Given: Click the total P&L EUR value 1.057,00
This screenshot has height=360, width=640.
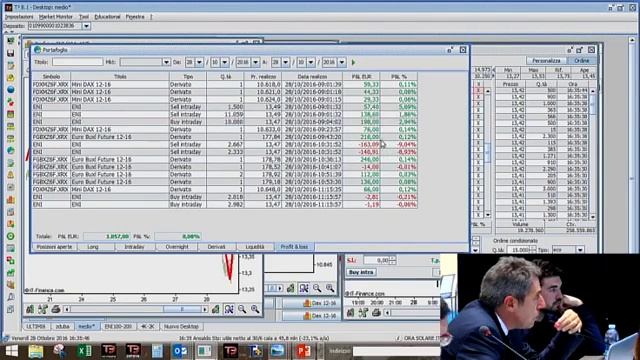Looking at the screenshot, I should pyautogui.click(x=107, y=236).
